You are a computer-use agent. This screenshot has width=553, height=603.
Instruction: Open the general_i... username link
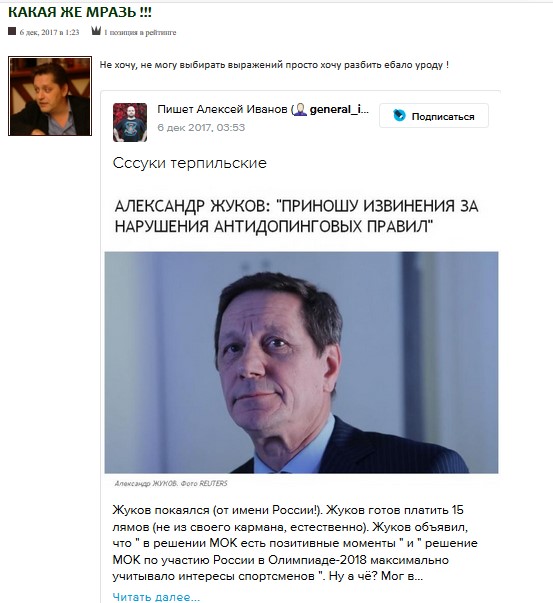(x=339, y=110)
